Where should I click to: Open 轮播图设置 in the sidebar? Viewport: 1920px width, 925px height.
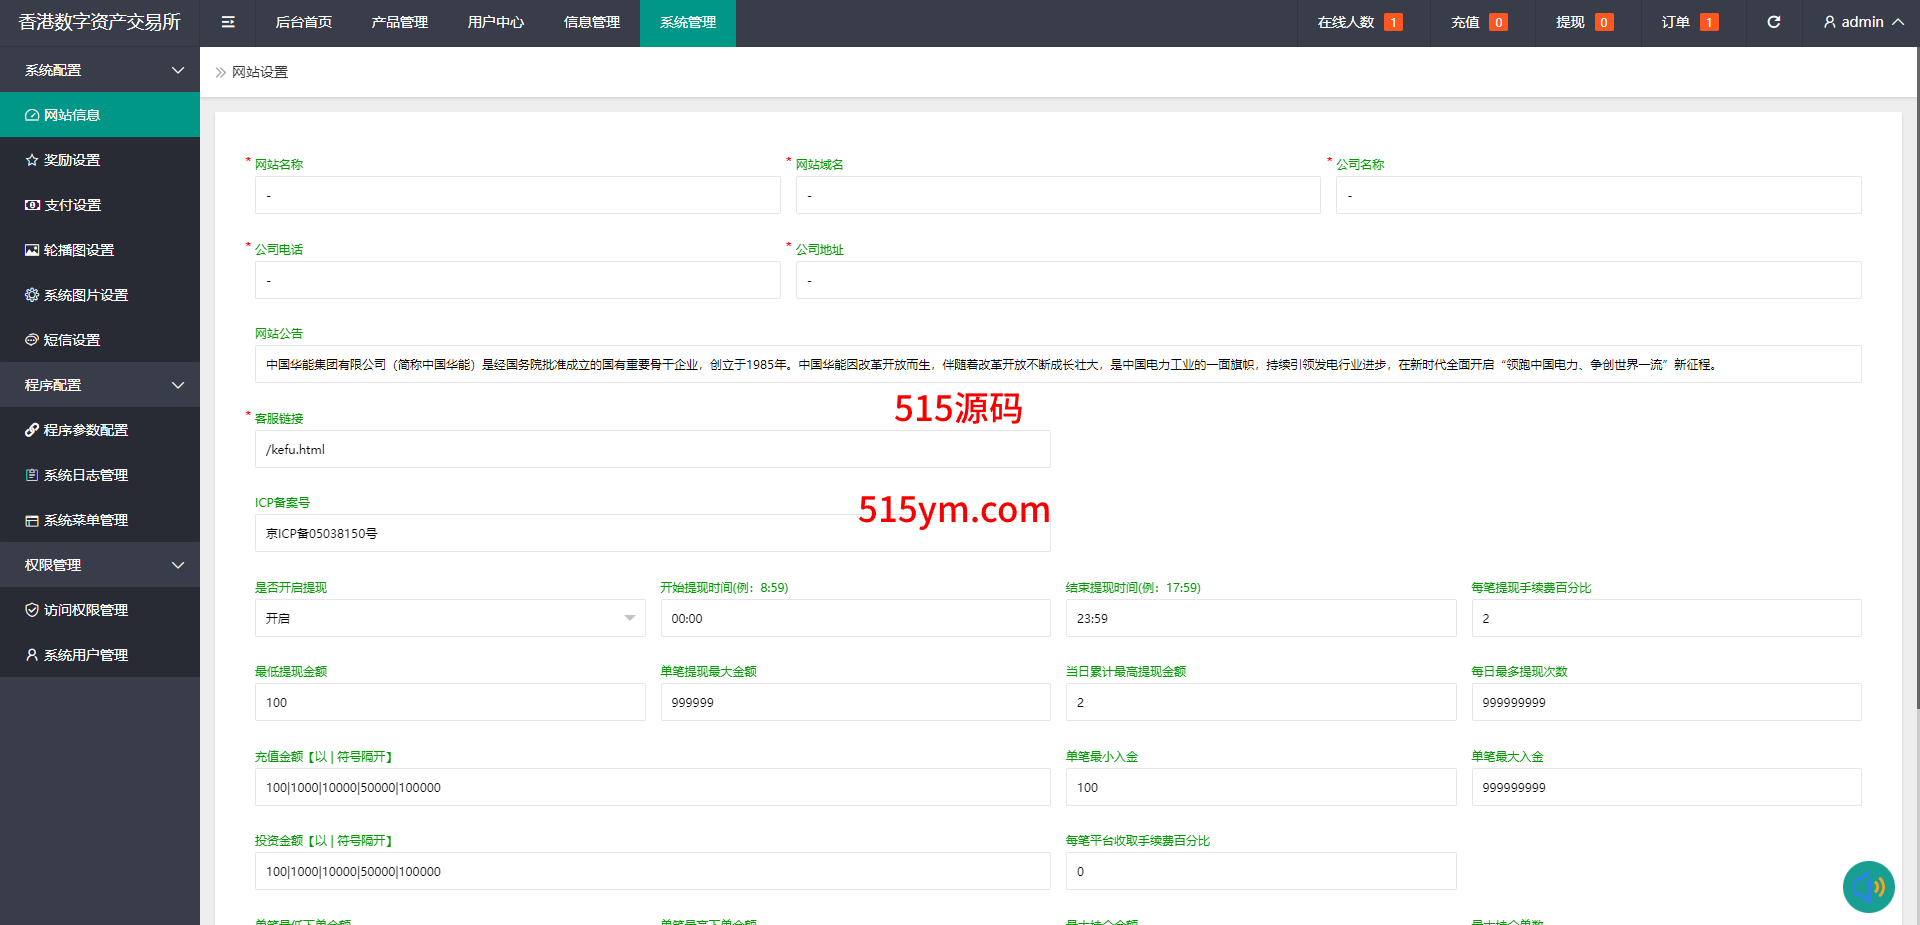pyautogui.click(x=78, y=250)
